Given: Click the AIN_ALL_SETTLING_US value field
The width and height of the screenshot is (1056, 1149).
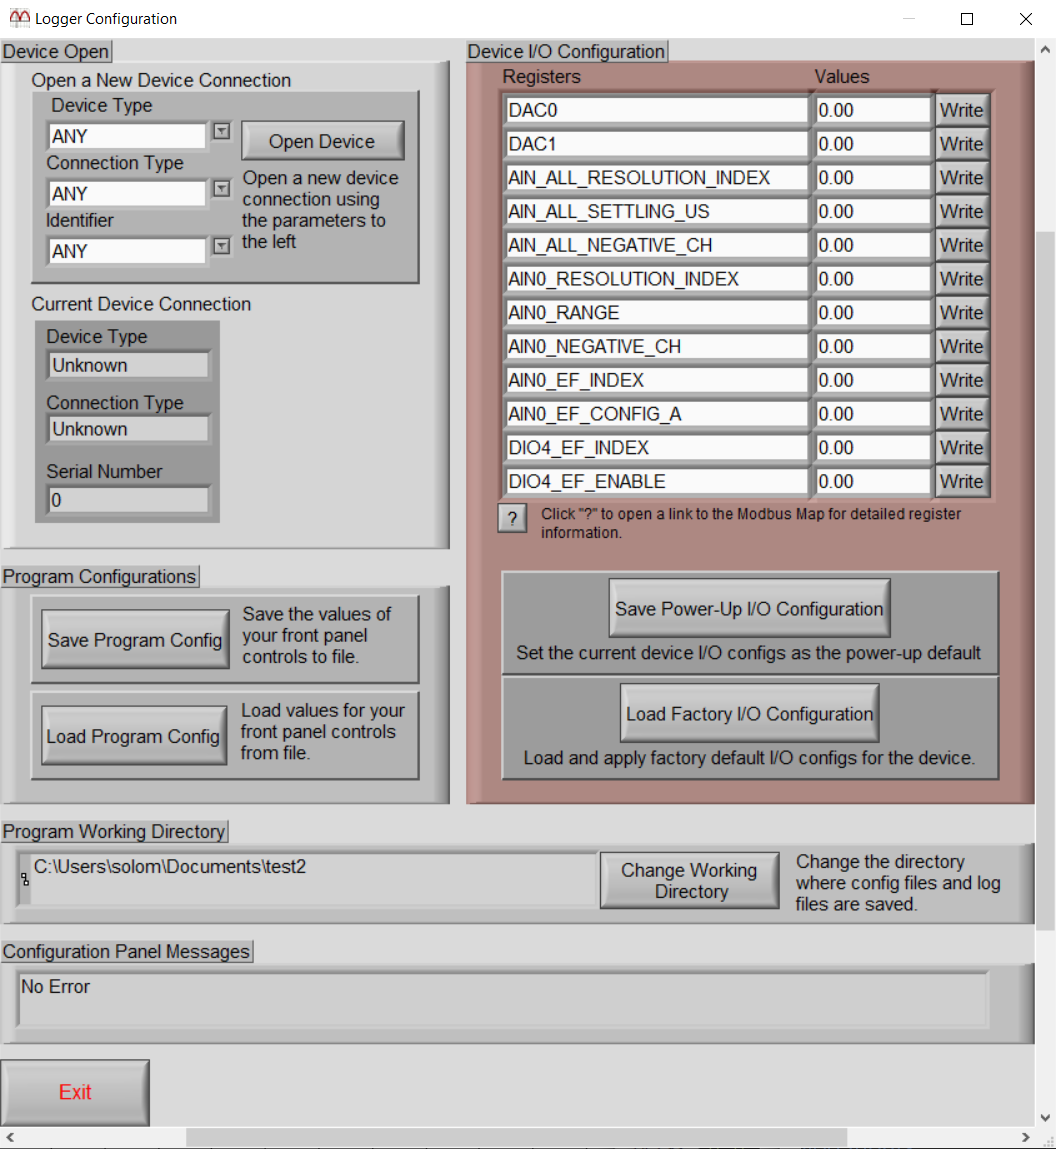Looking at the screenshot, I should [x=873, y=211].
